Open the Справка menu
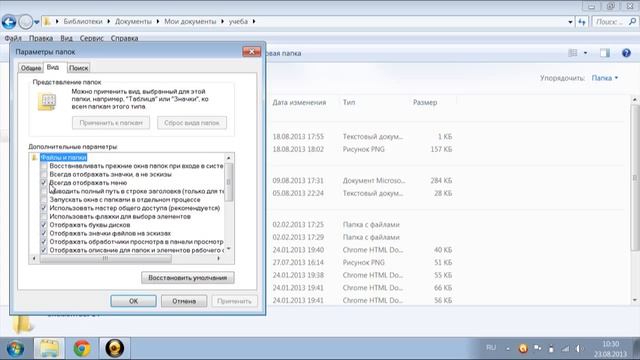 (x=124, y=38)
